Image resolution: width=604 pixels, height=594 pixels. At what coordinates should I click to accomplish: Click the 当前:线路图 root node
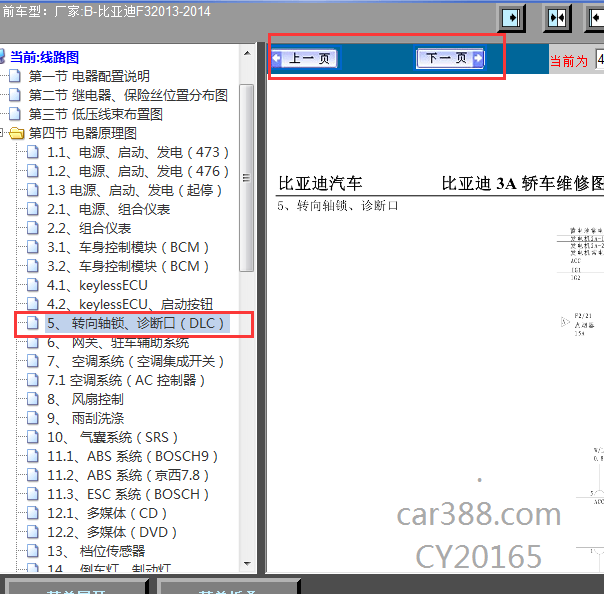pos(44,57)
